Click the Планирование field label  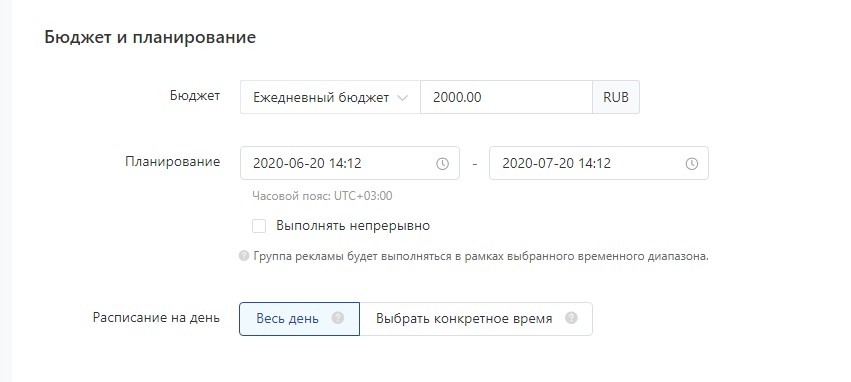pyautogui.click(x=173, y=162)
